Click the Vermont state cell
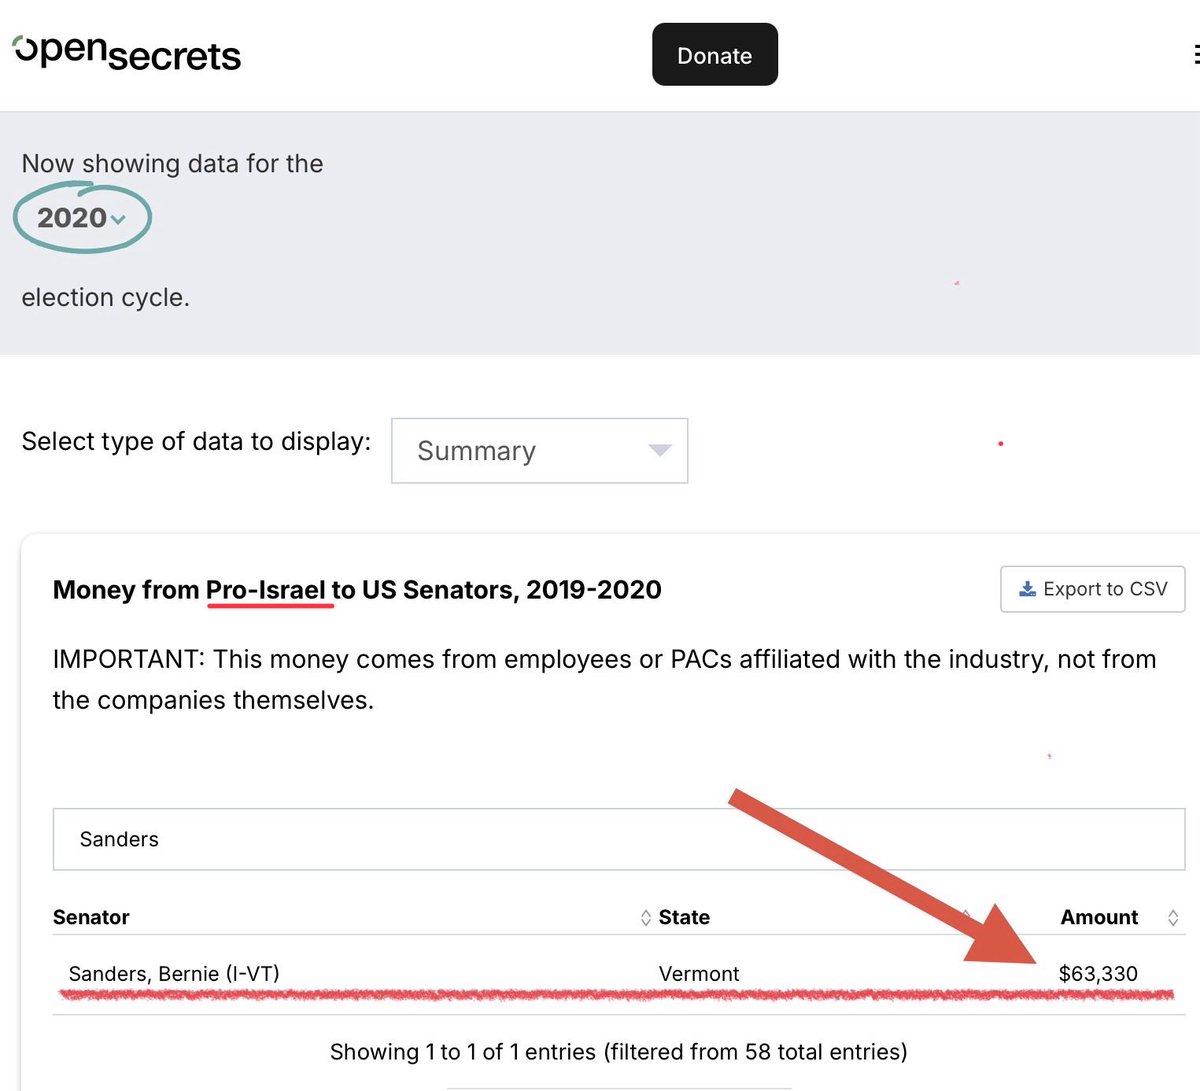This screenshot has height=1091, width=1200. pos(699,973)
